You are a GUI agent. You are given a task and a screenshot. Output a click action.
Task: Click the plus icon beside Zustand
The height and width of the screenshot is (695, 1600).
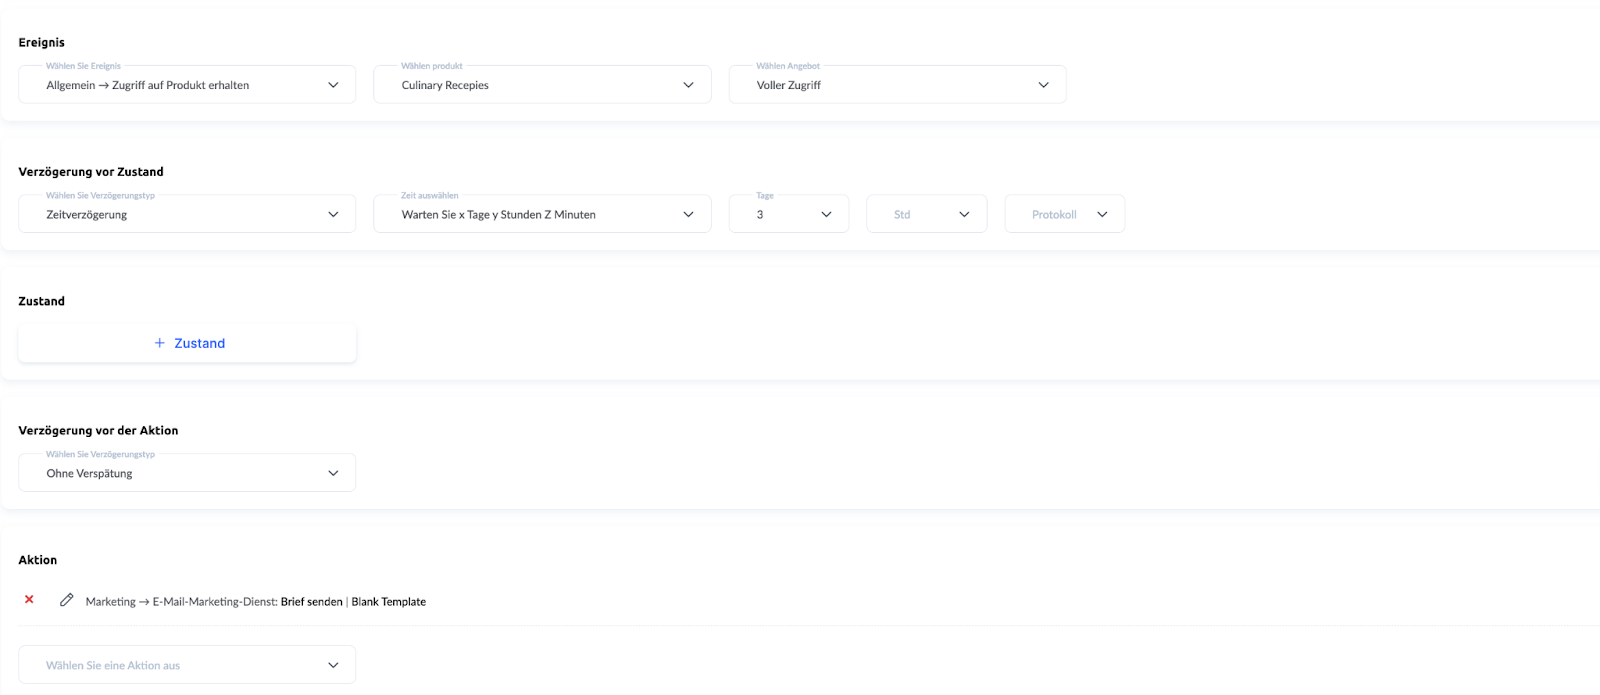[159, 343]
